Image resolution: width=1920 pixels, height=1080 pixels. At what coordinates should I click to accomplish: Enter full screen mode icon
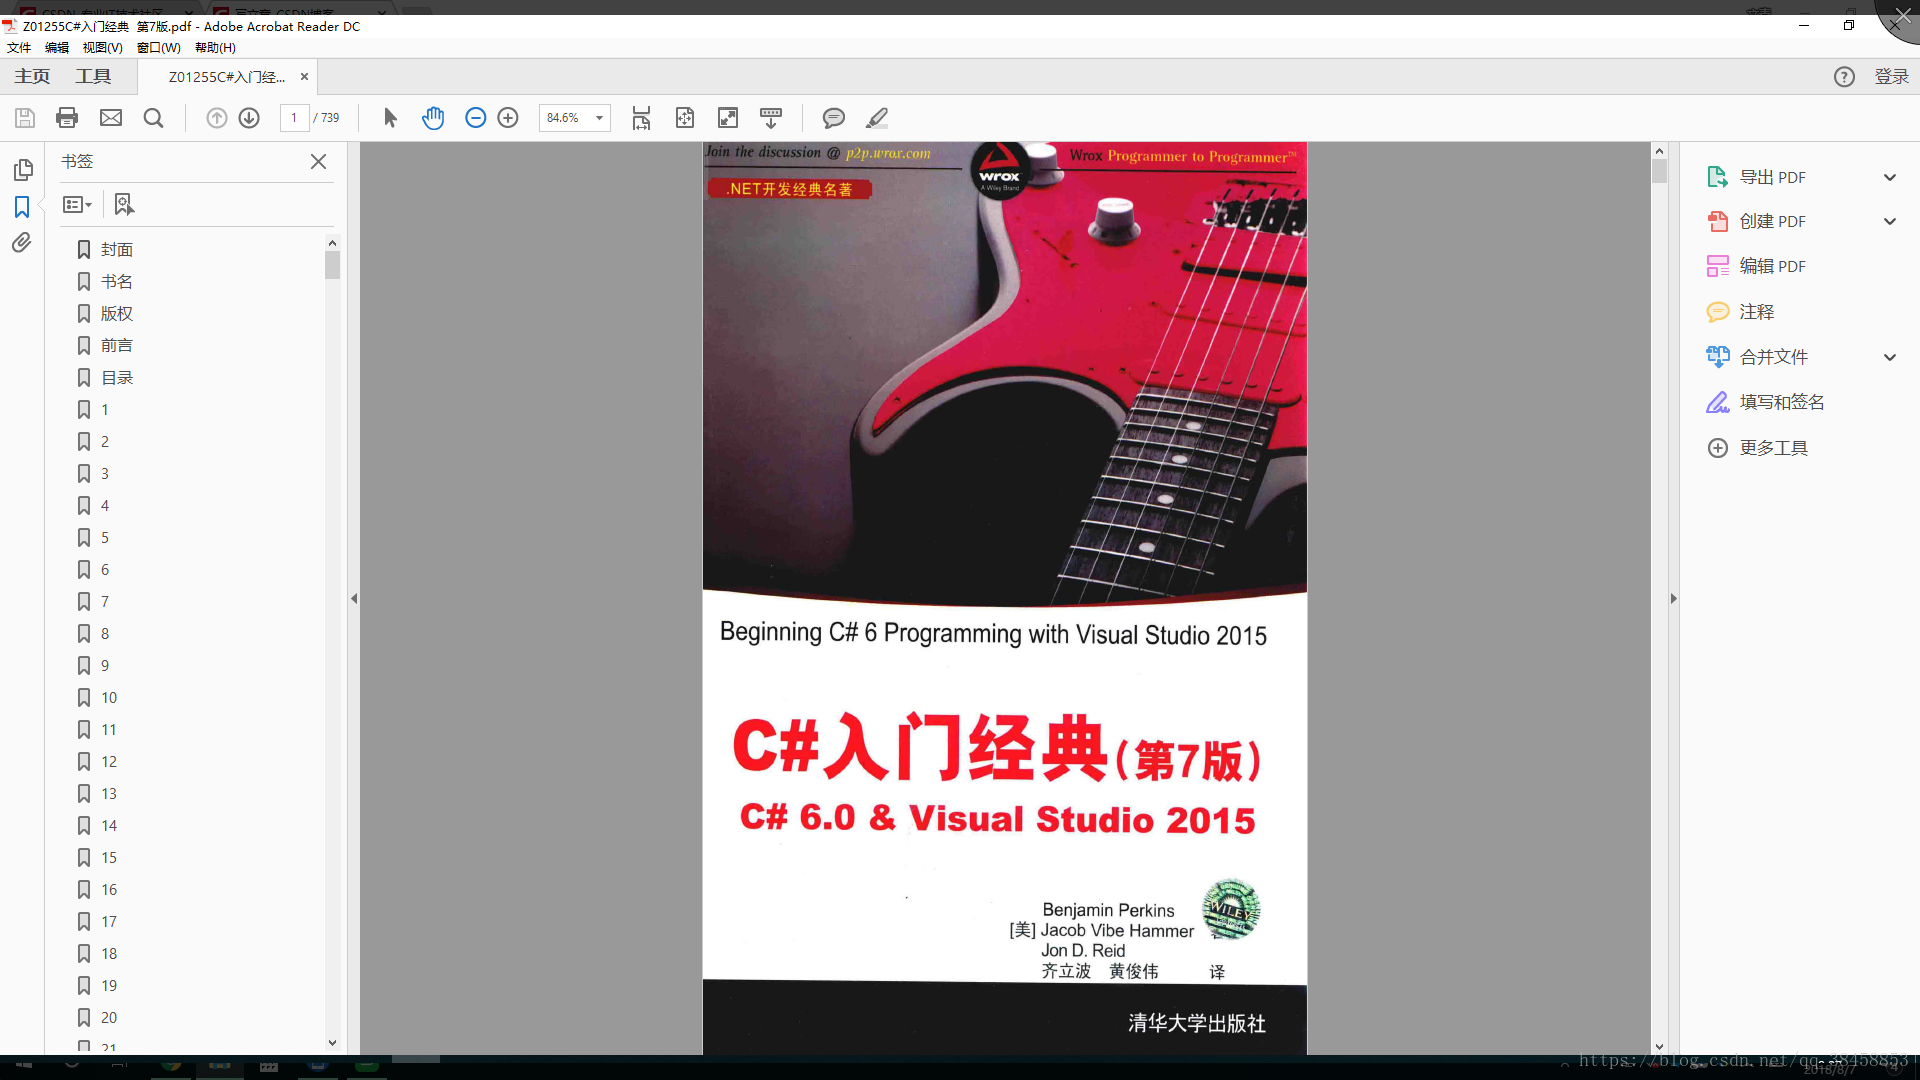[x=728, y=118]
